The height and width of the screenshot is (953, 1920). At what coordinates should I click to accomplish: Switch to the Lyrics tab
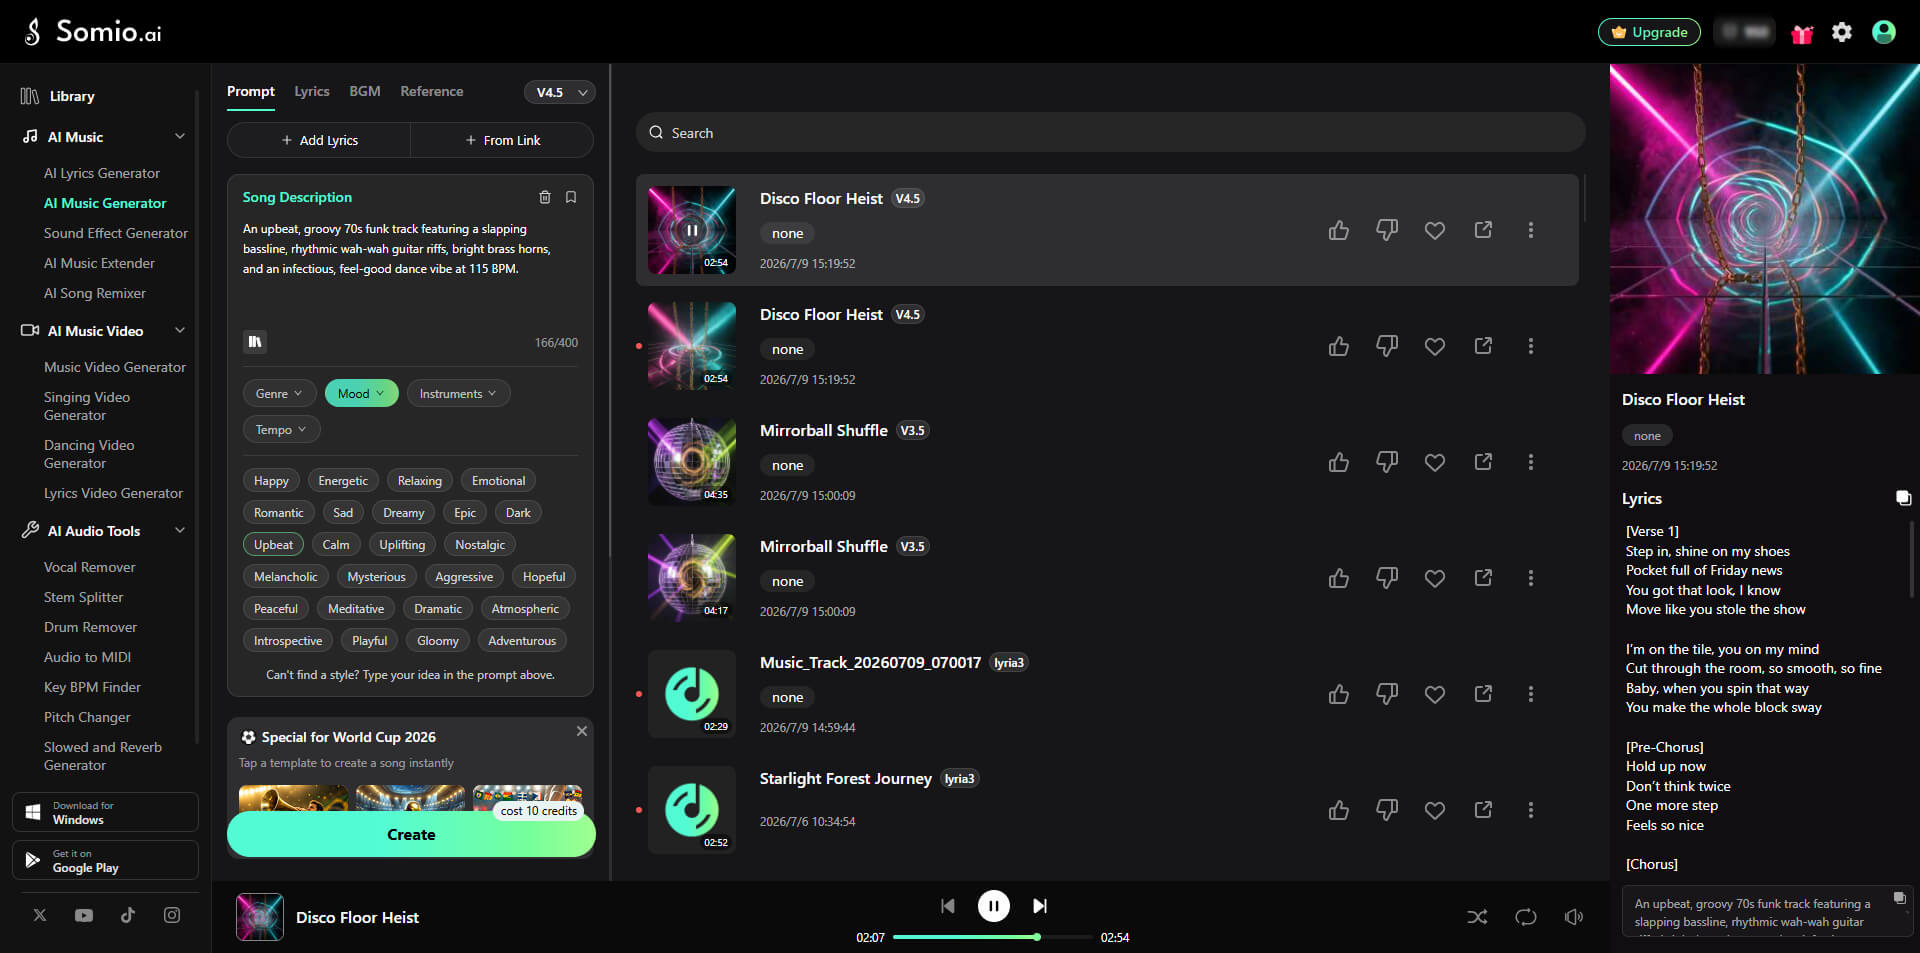(x=312, y=91)
